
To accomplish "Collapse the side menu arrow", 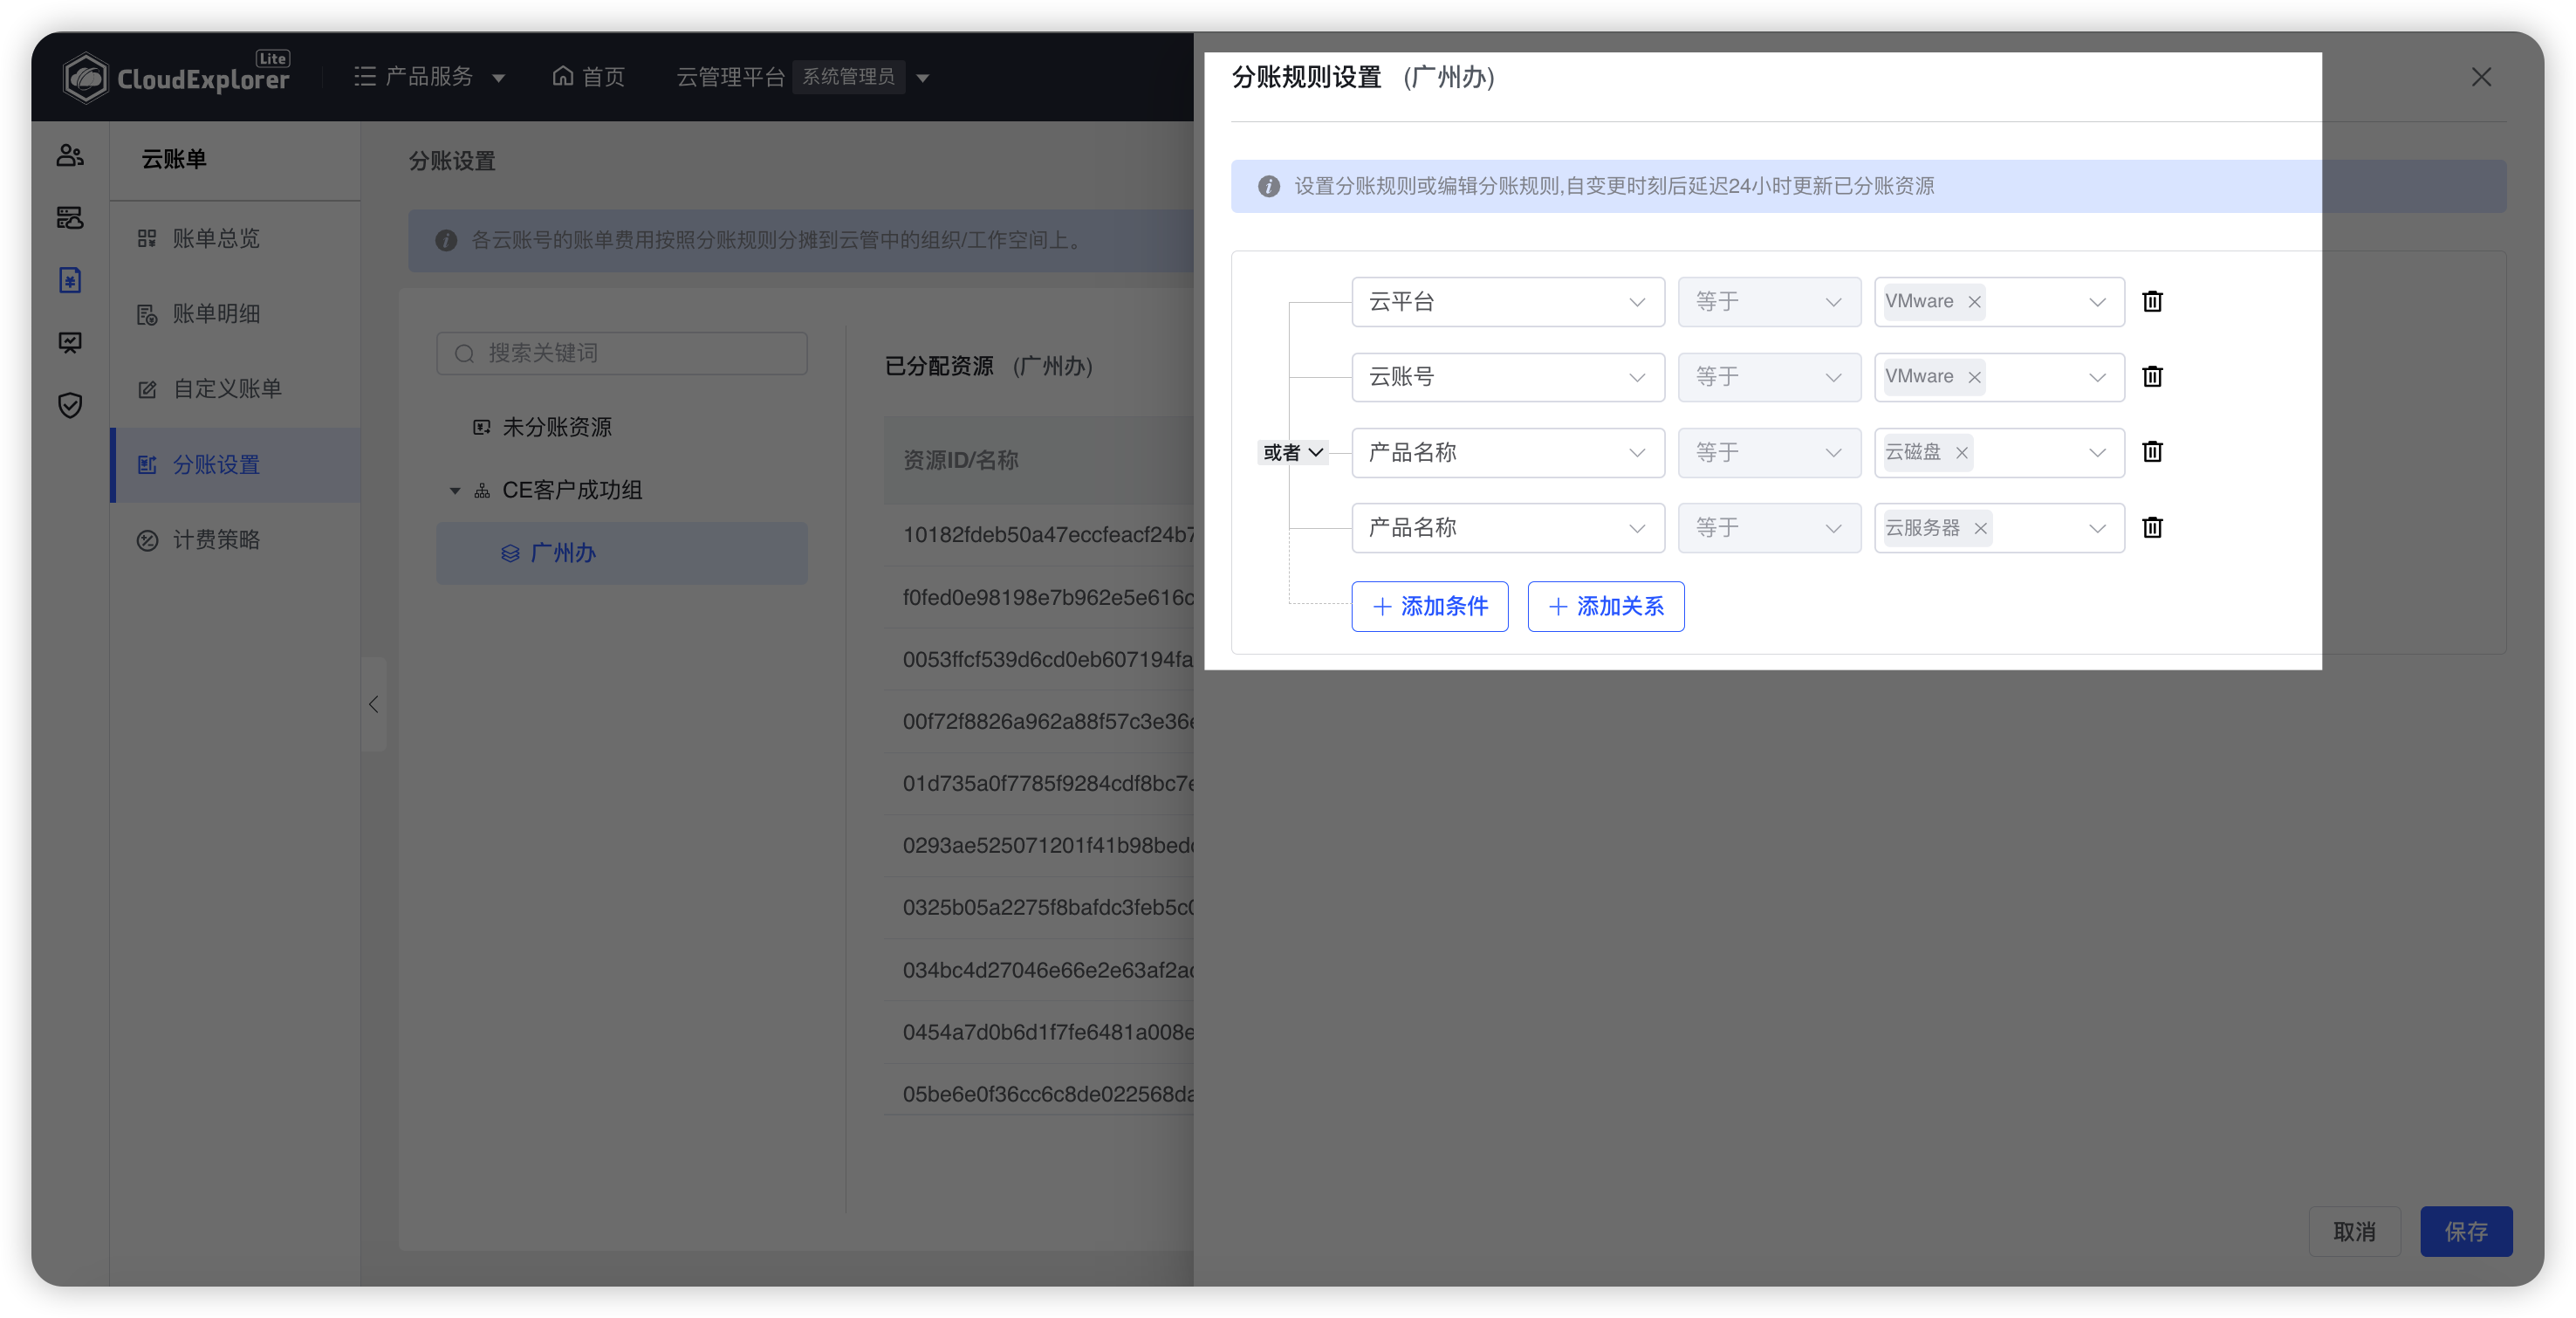I will point(373,704).
